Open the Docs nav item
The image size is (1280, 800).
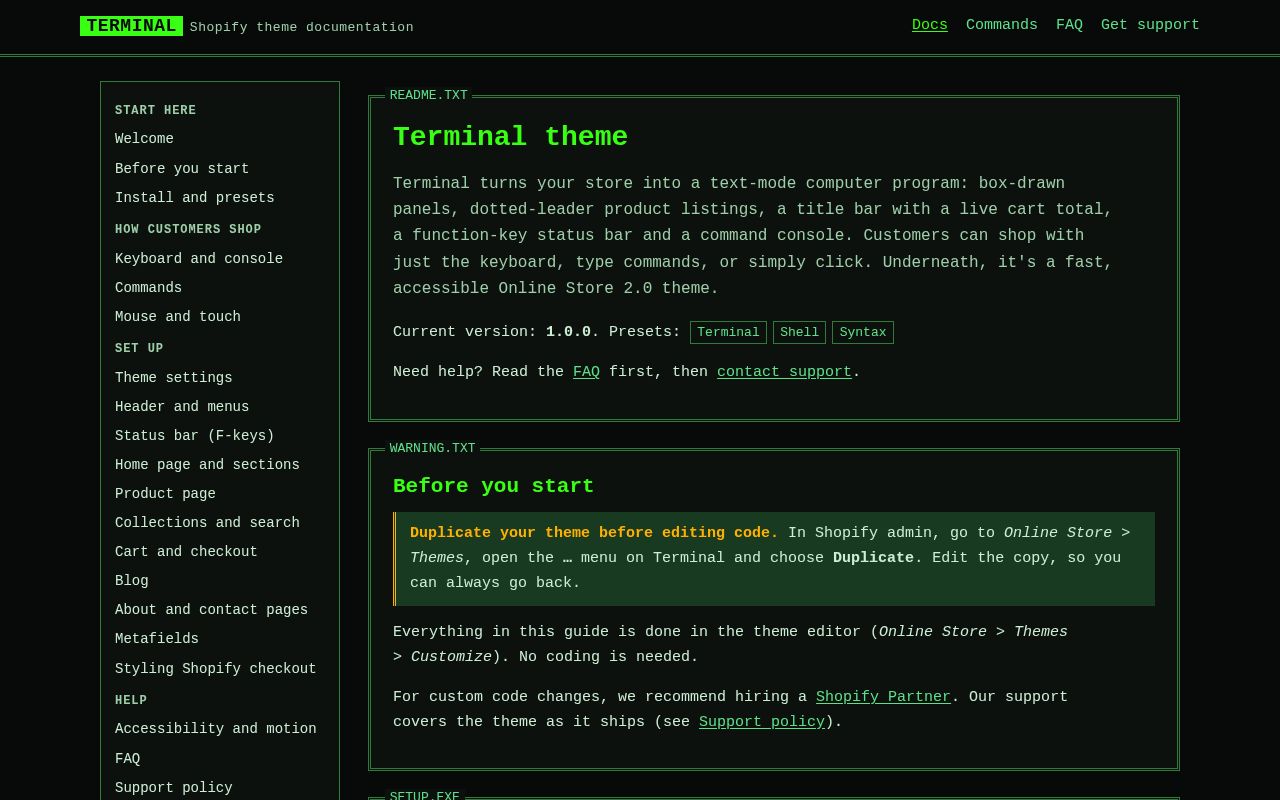[x=930, y=25]
